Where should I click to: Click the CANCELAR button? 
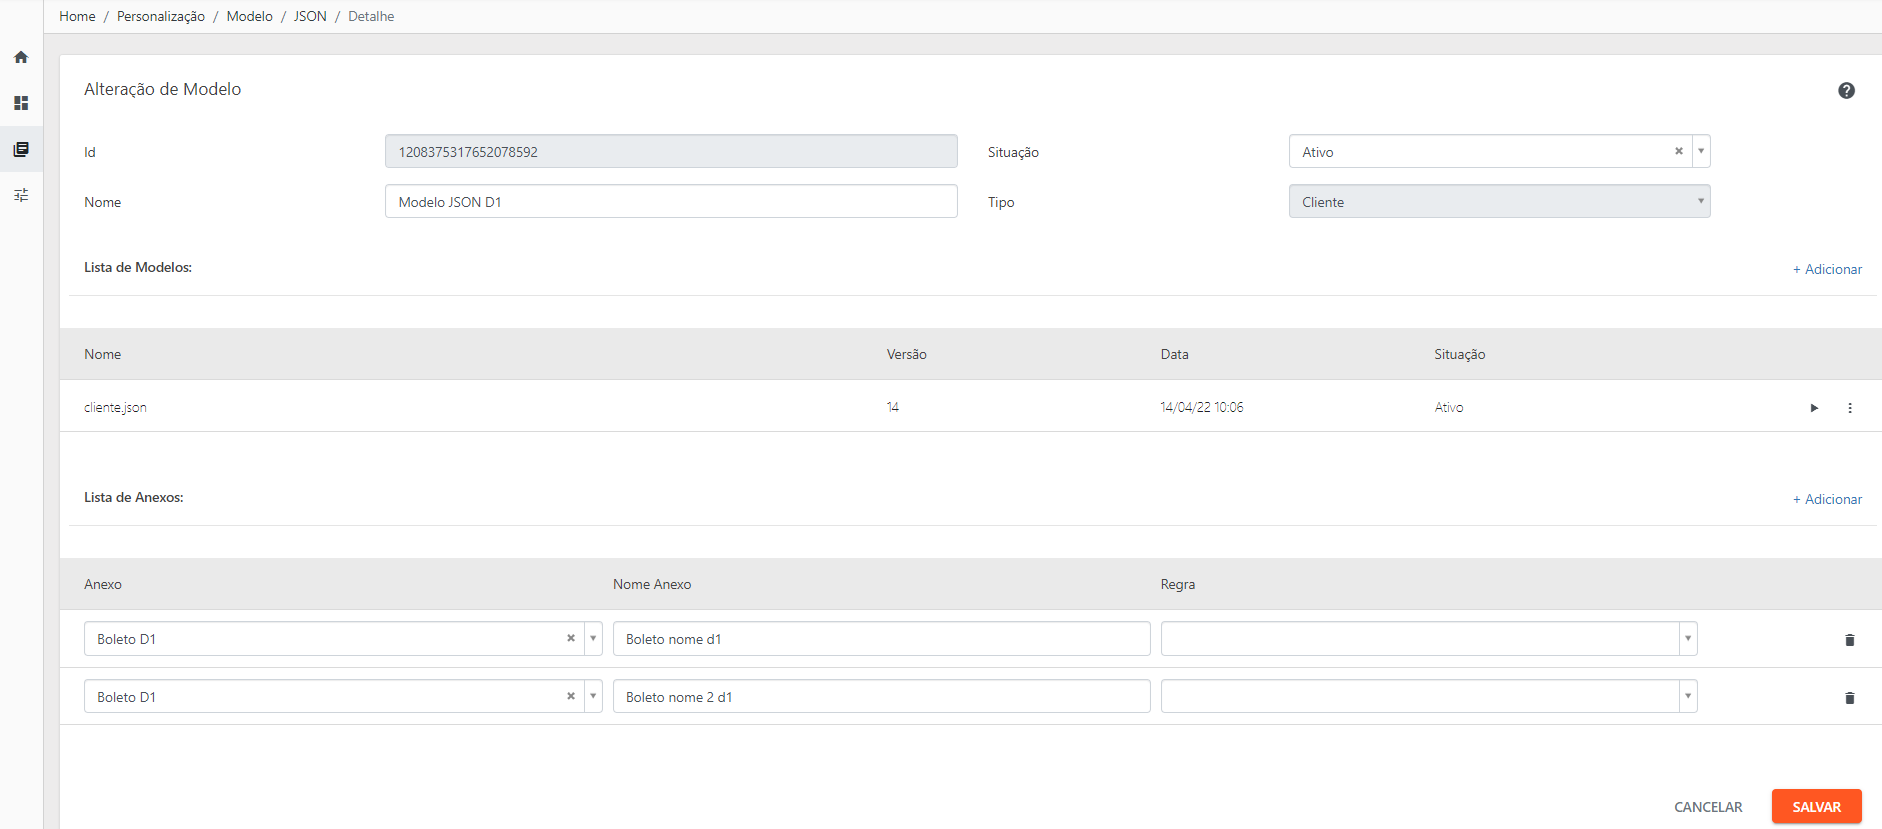pyautogui.click(x=1708, y=807)
